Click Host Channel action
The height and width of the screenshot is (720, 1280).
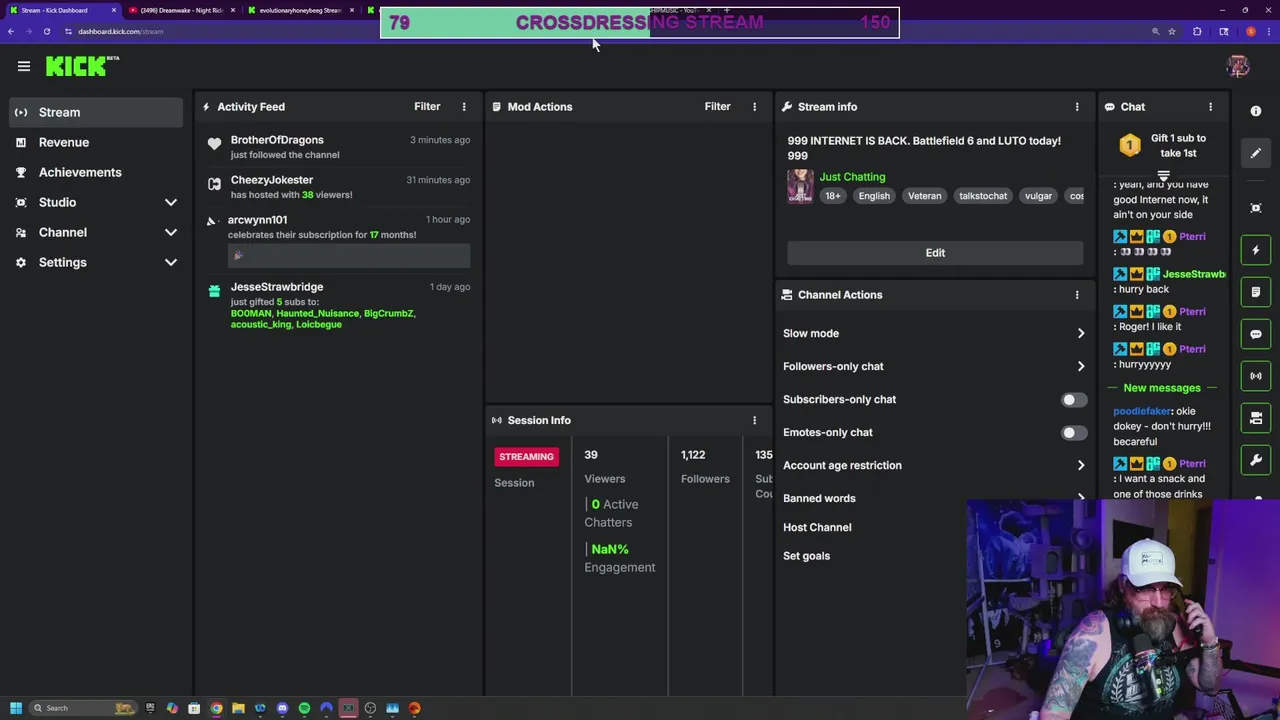[x=817, y=527]
